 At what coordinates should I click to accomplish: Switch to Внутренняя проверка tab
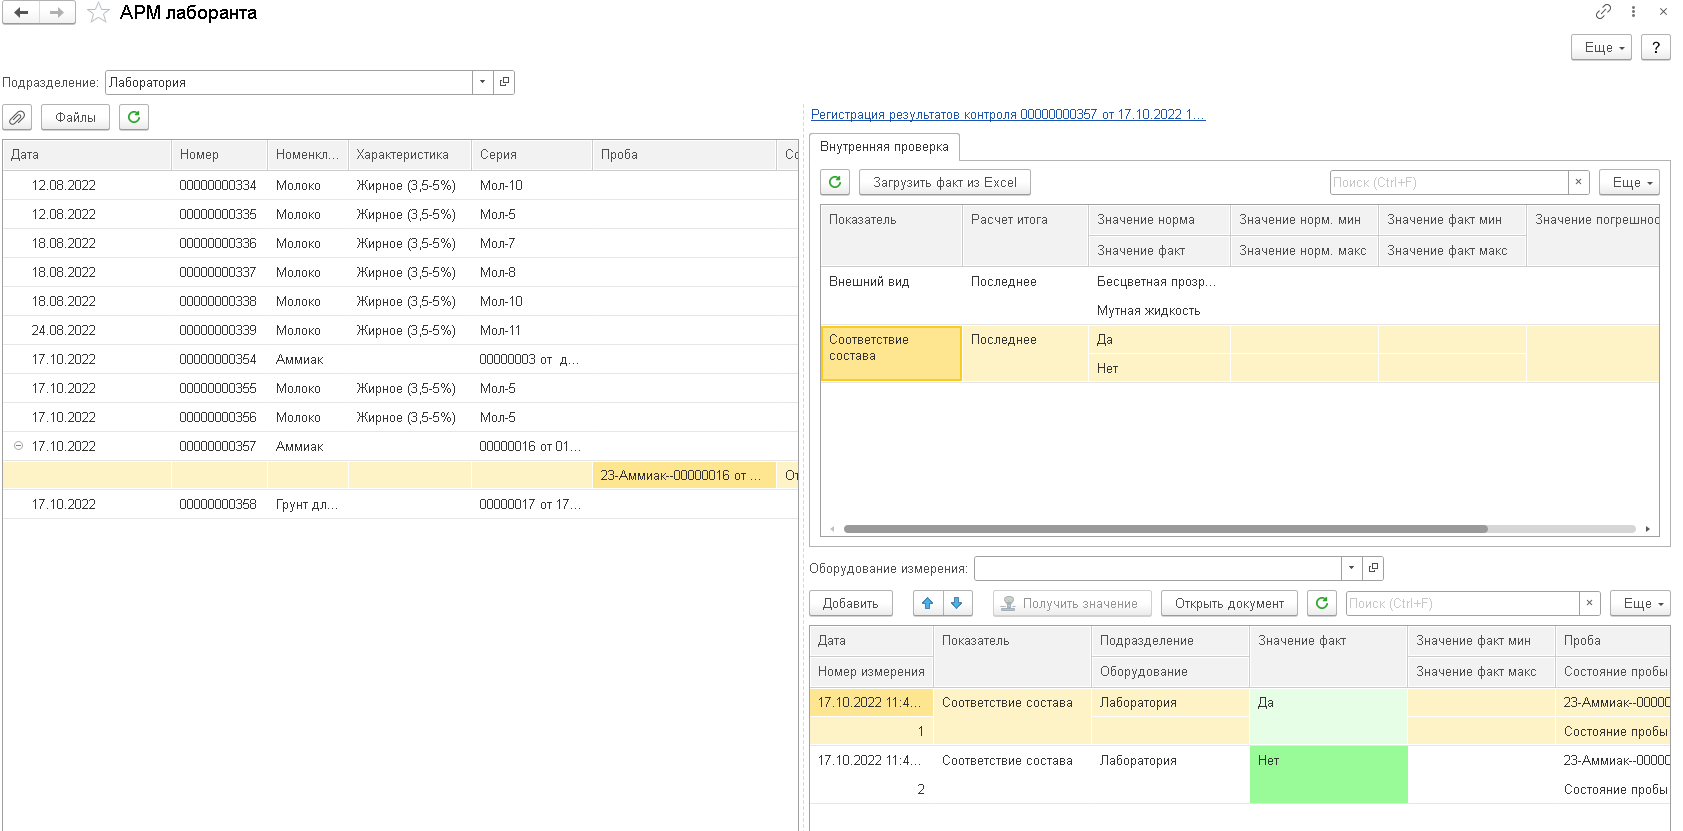pos(884,147)
